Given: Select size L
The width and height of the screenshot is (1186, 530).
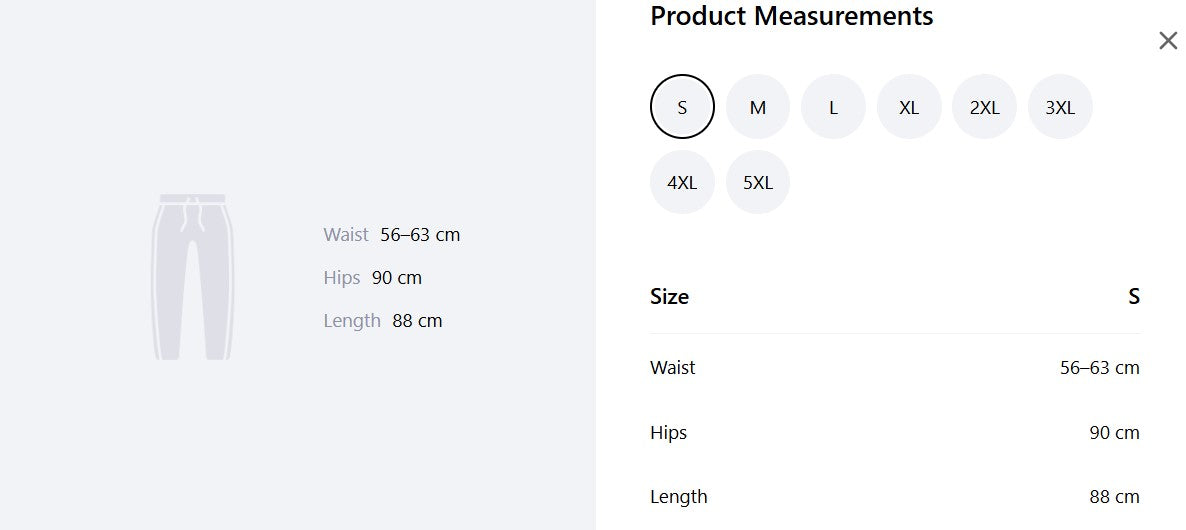Looking at the screenshot, I should (834, 107).
